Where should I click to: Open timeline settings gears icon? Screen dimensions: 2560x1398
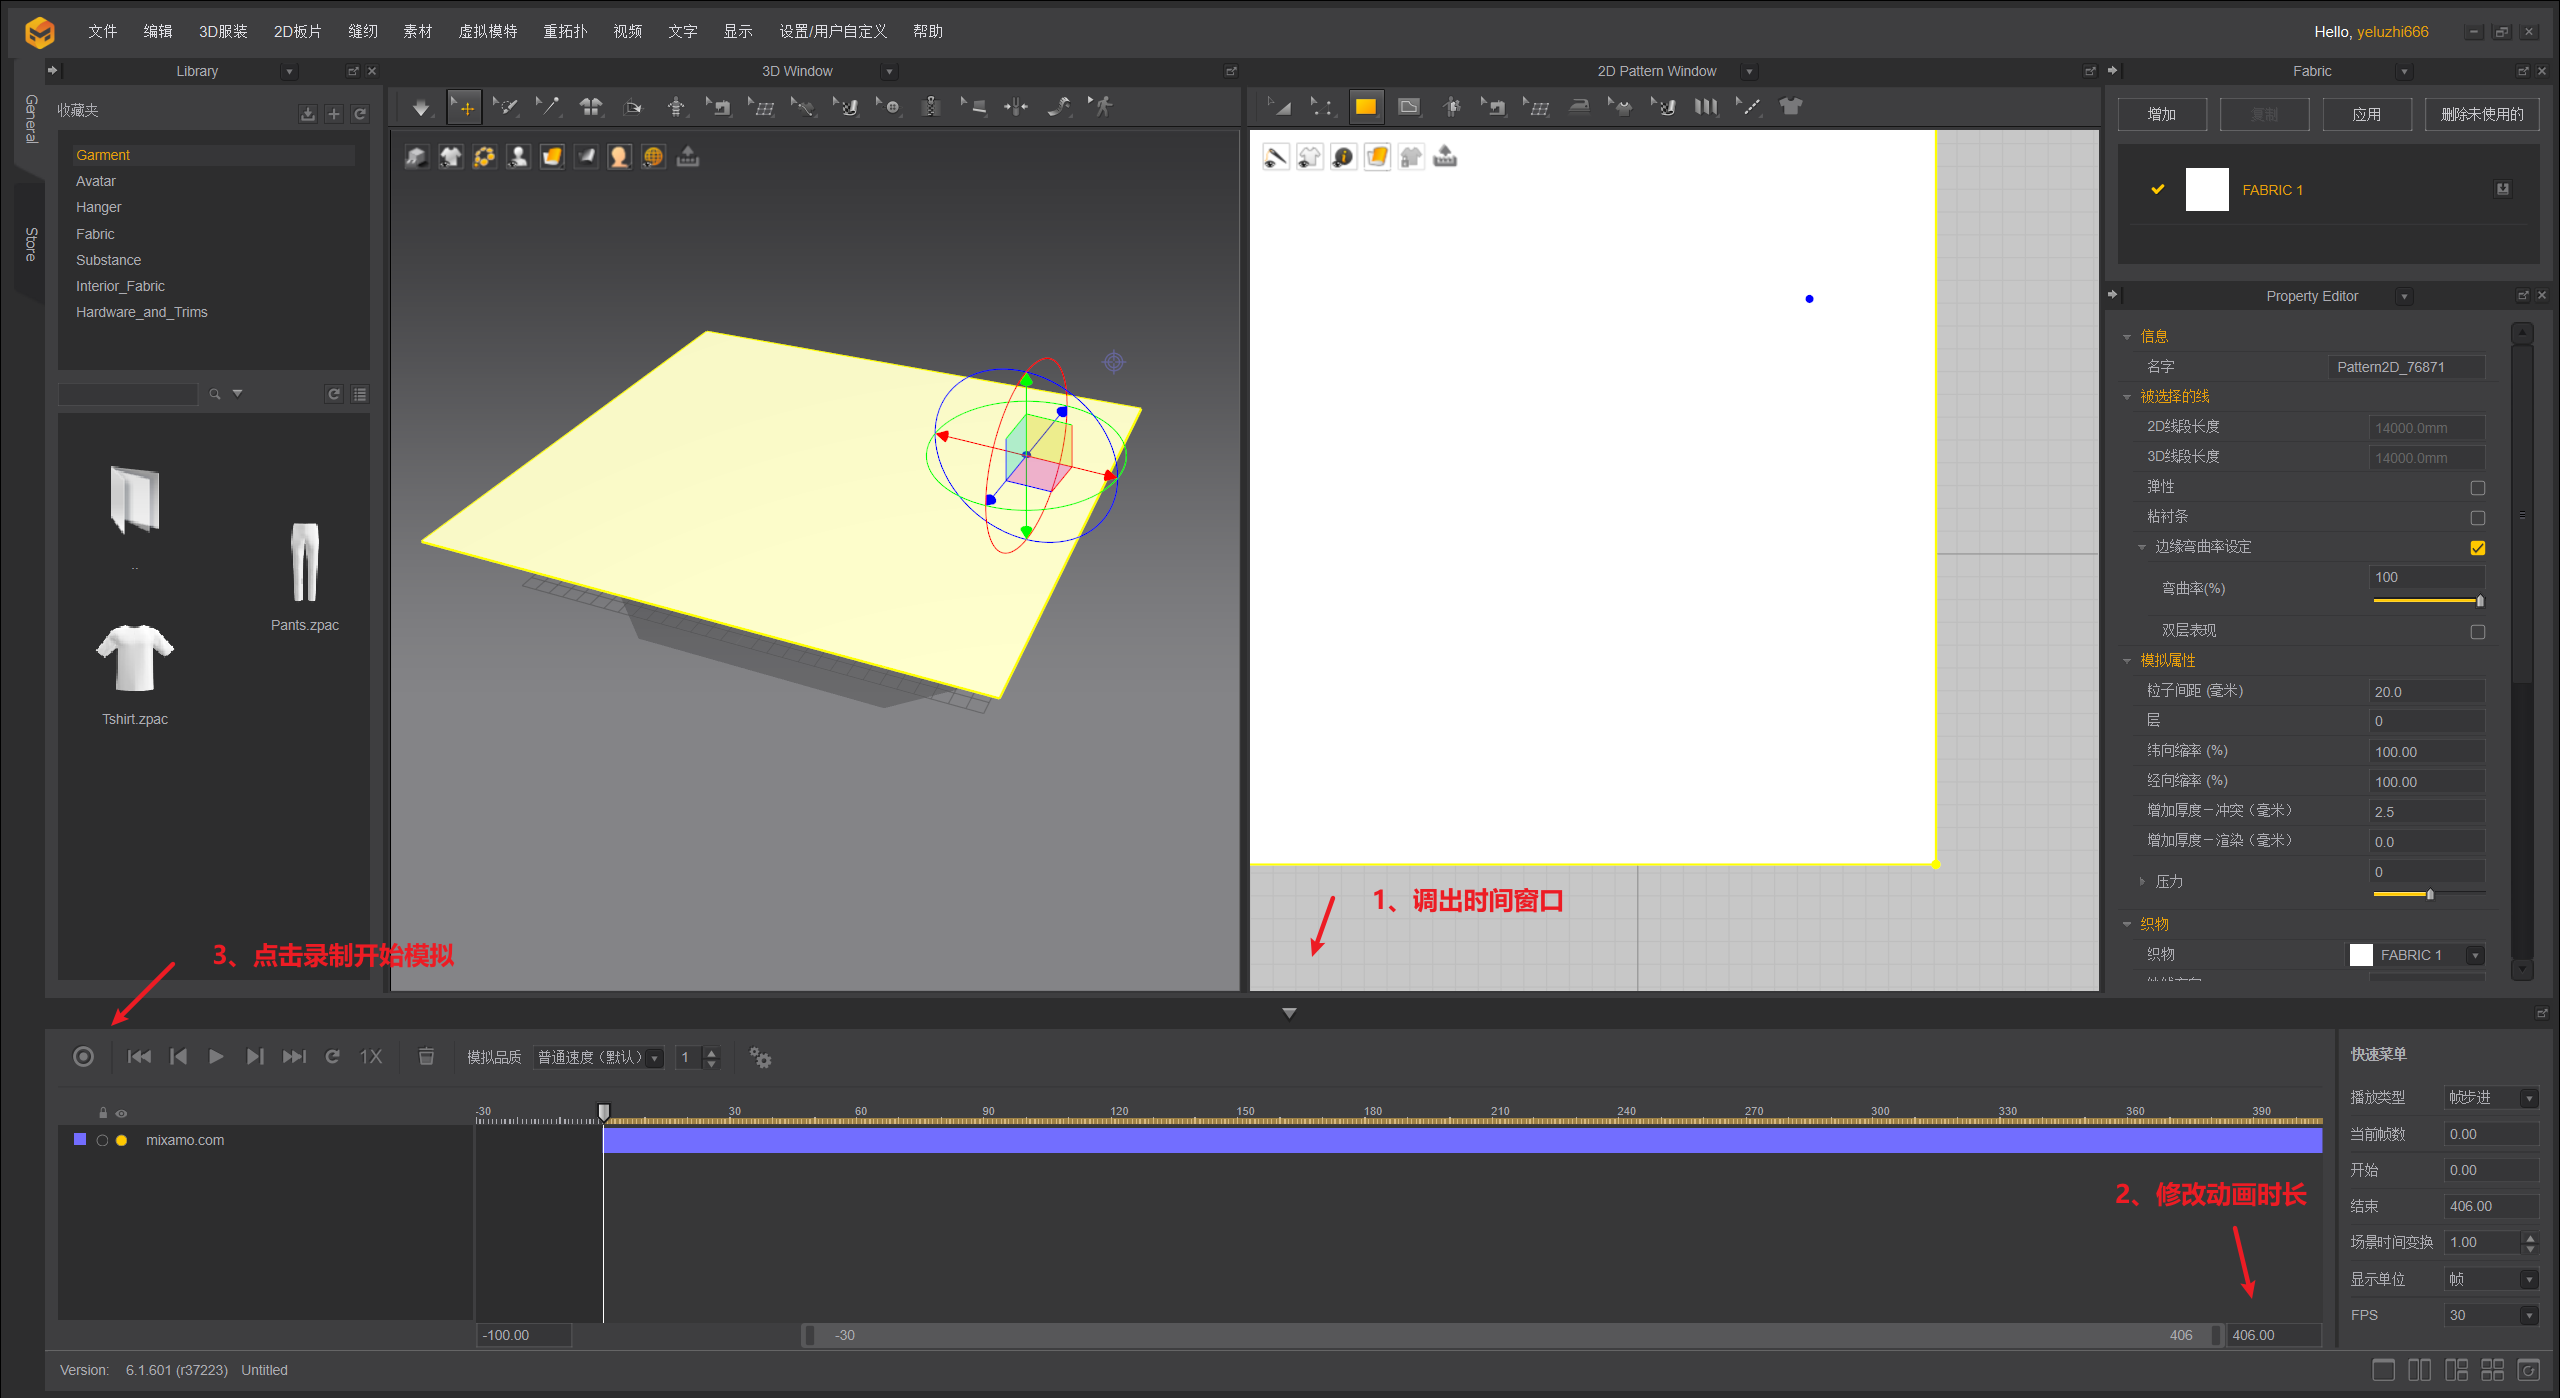click(760, 1058)
